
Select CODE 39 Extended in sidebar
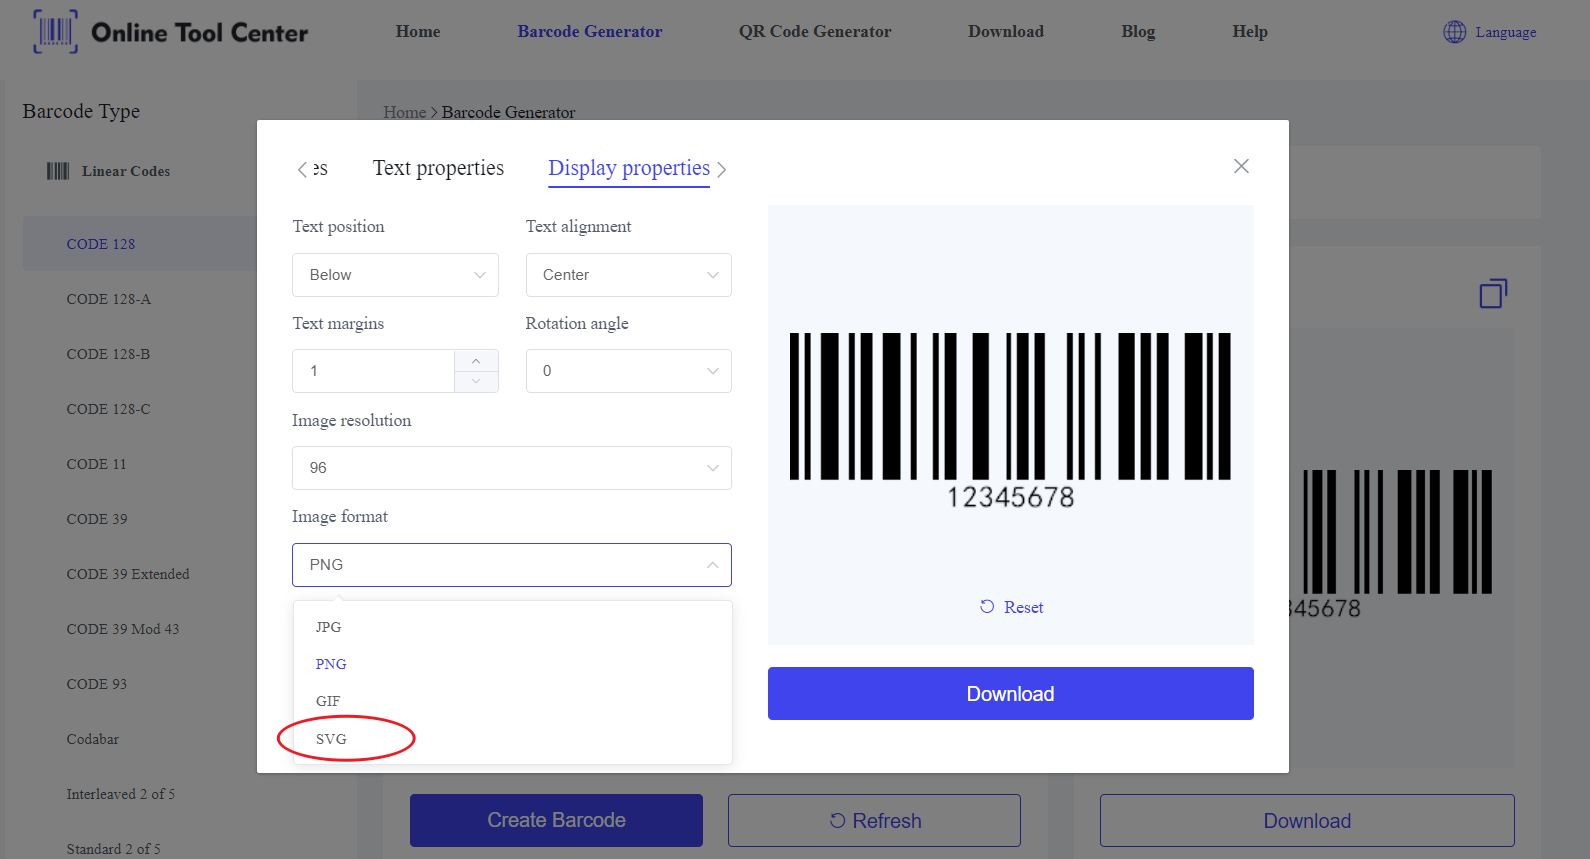point(128,574)
